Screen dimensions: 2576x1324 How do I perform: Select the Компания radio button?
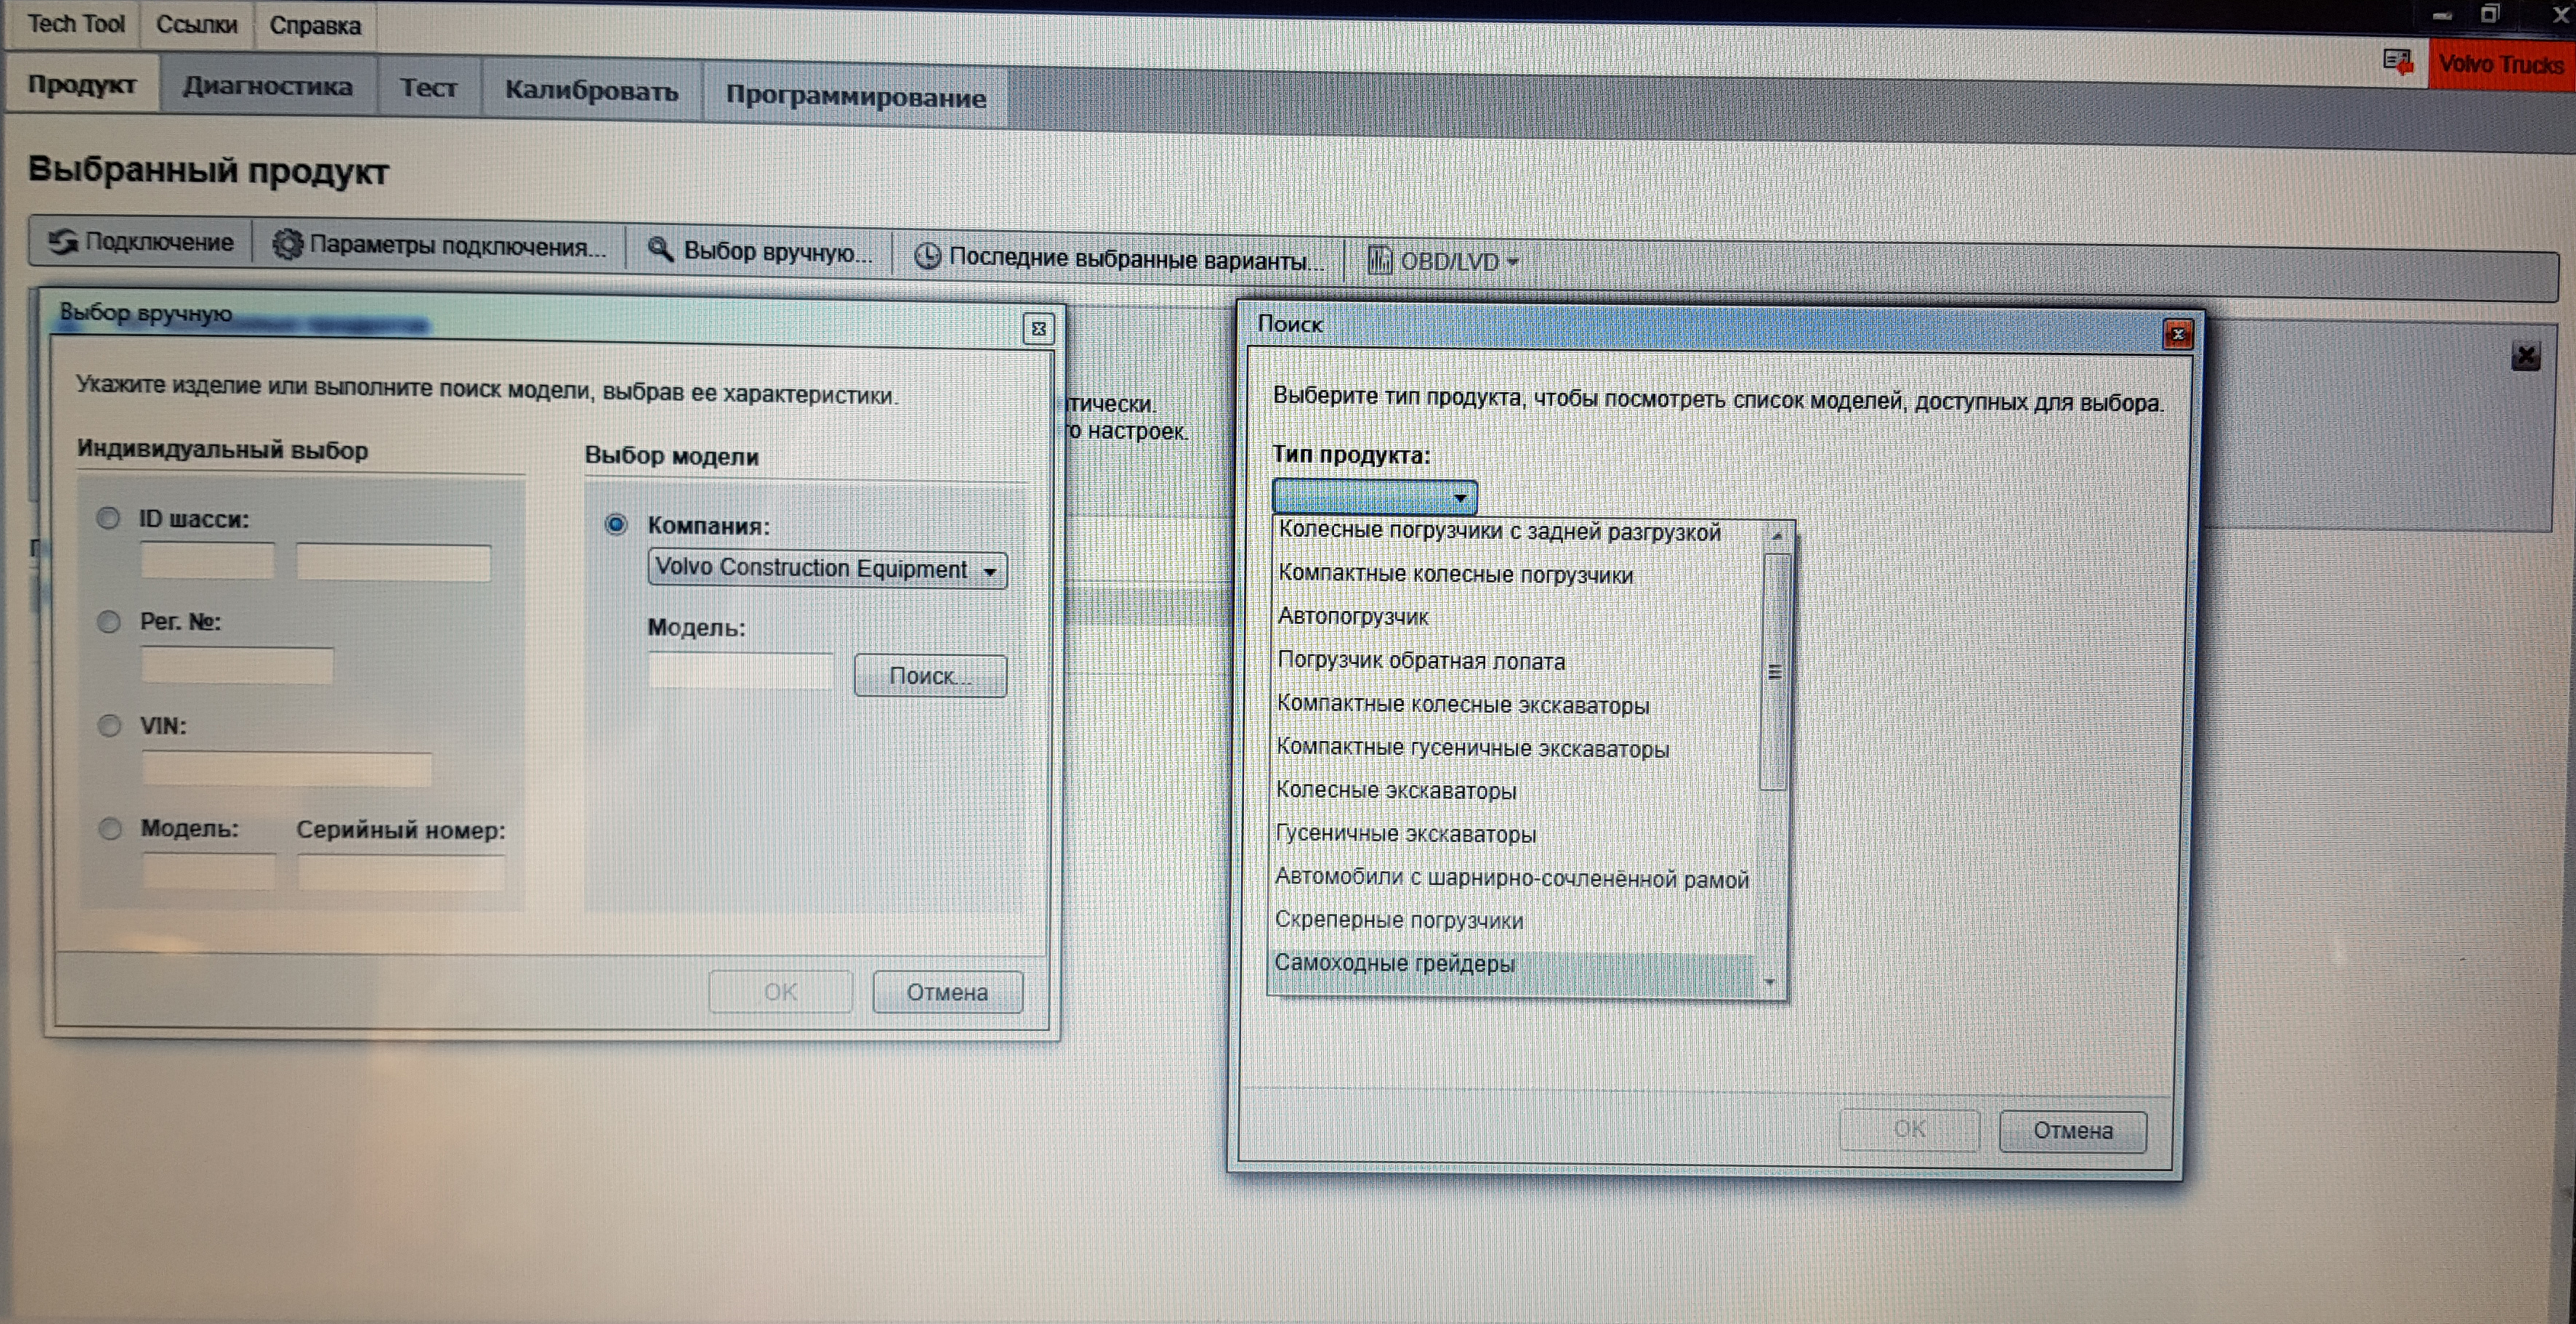click(616, 524)
